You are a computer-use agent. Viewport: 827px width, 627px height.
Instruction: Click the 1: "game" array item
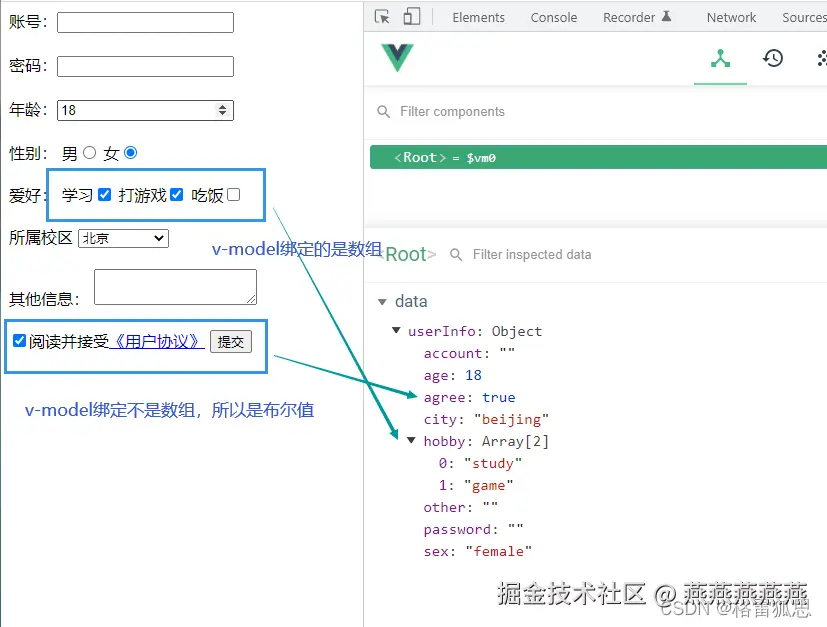click(476, 485)
